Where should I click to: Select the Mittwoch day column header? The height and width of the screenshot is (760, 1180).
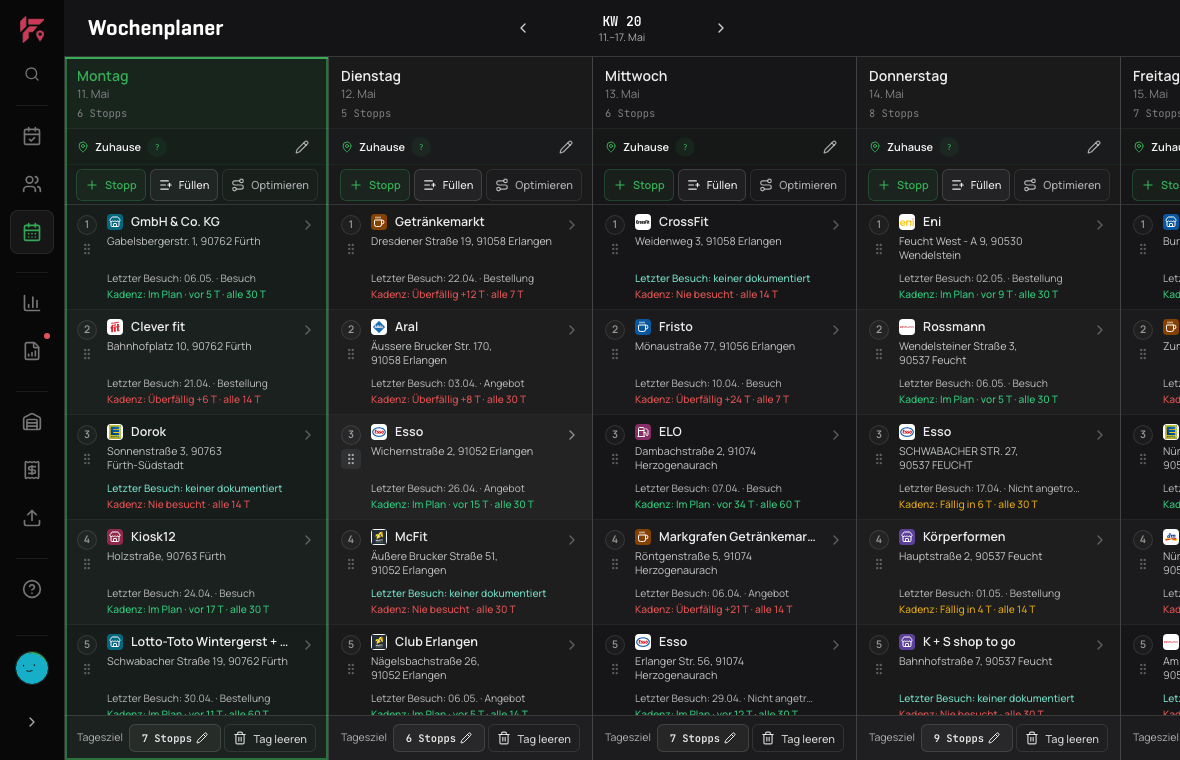coord(725,93)
